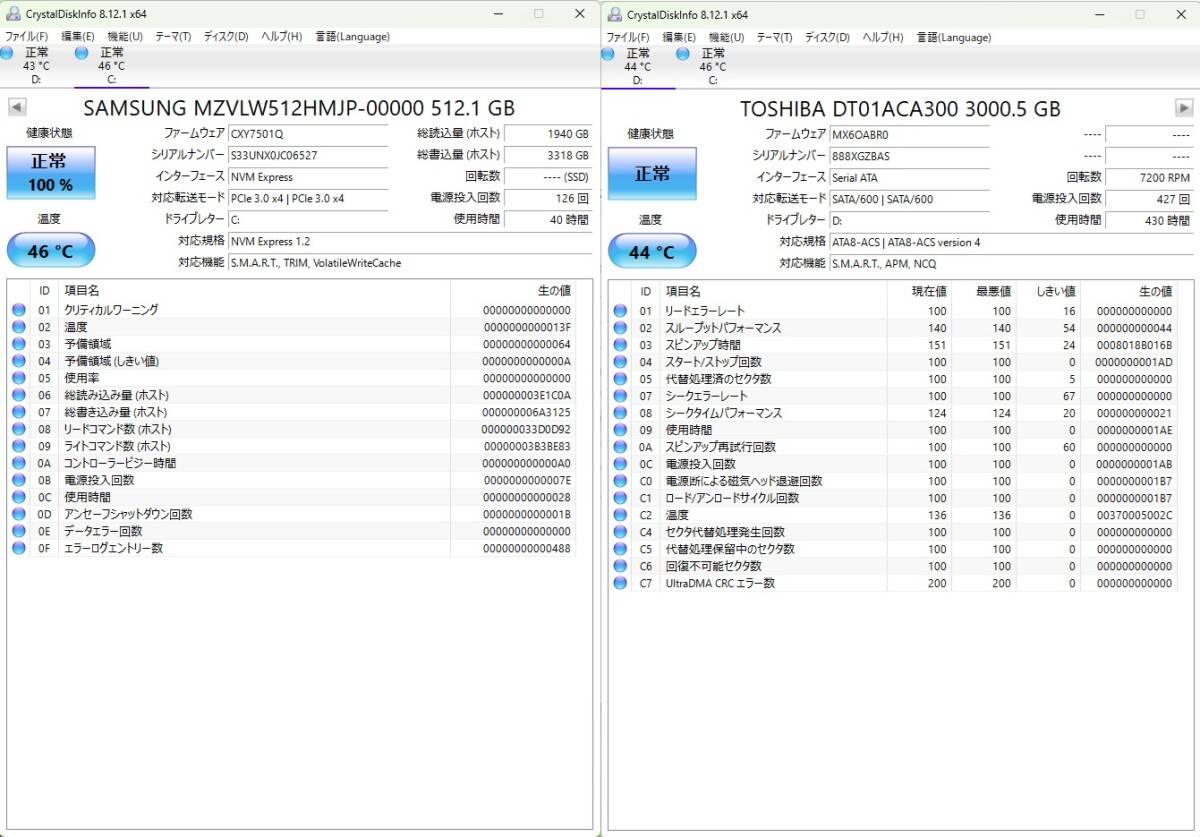This screenshot has height=837, width=1200.
Task: Select the C: disk tab in the Samsung window
Action: 111,65
